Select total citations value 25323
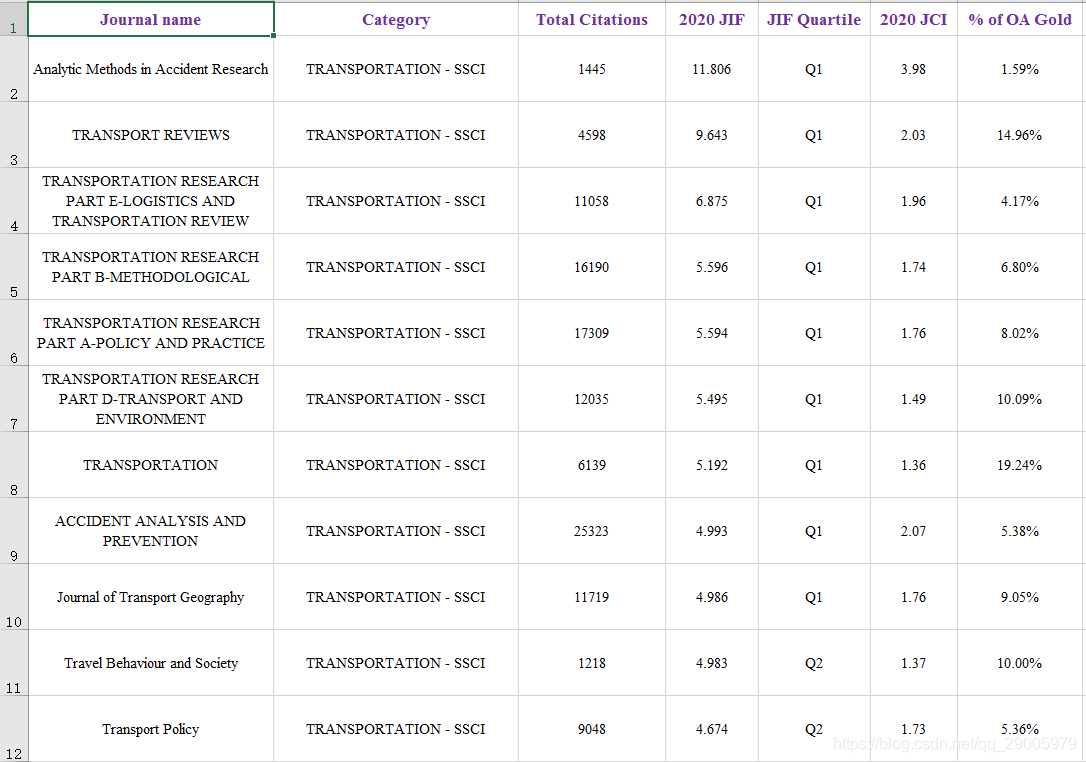The width and height of the screenshot is (1086, 762). tap(591, 531)
